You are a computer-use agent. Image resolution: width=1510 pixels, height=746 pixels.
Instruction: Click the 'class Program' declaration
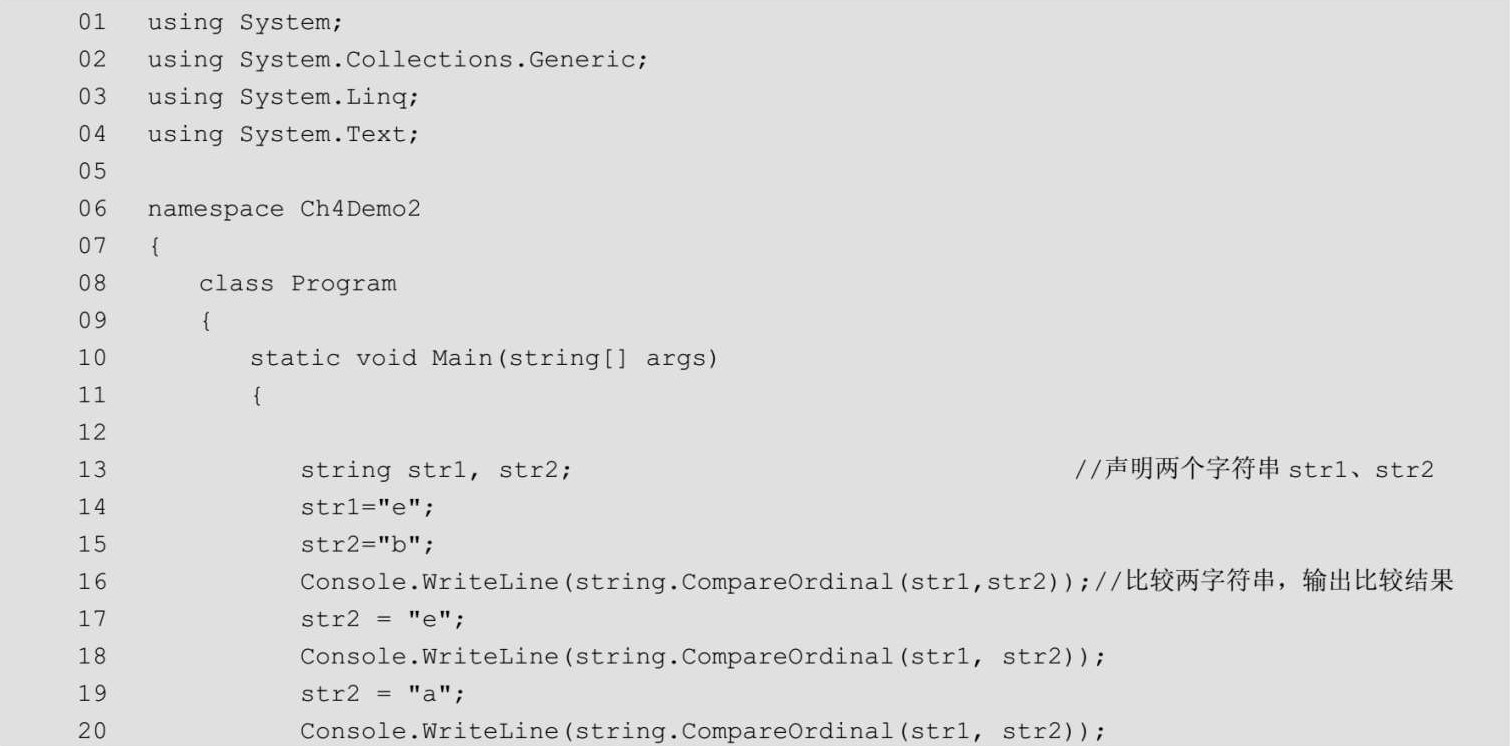(297, 284)
